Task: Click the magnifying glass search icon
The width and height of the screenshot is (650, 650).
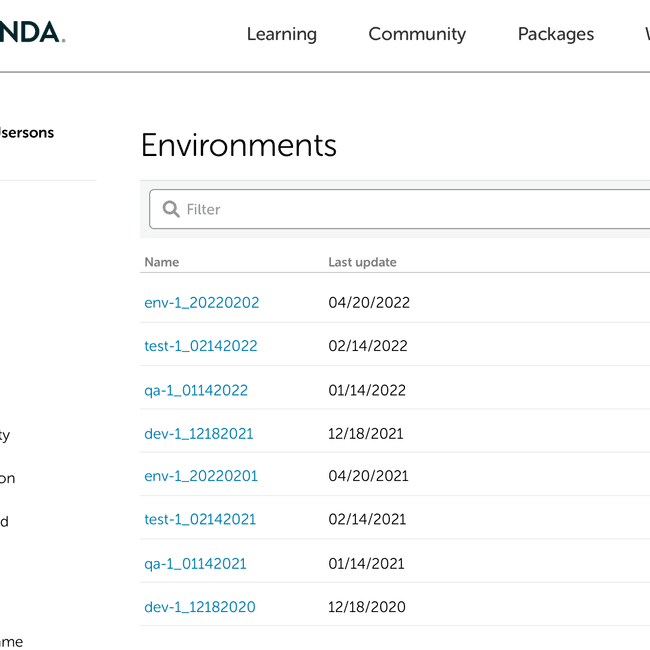Action: click(x=171, y=209)
